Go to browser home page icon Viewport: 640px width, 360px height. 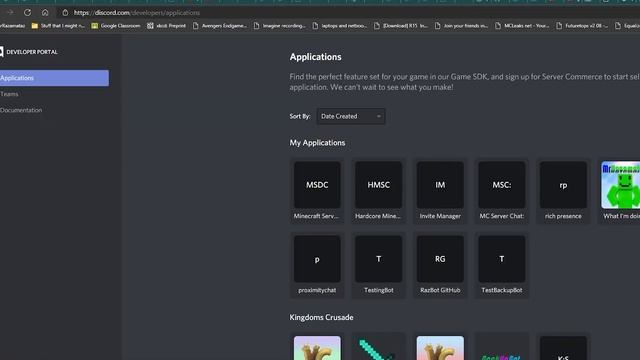[45, 13]
